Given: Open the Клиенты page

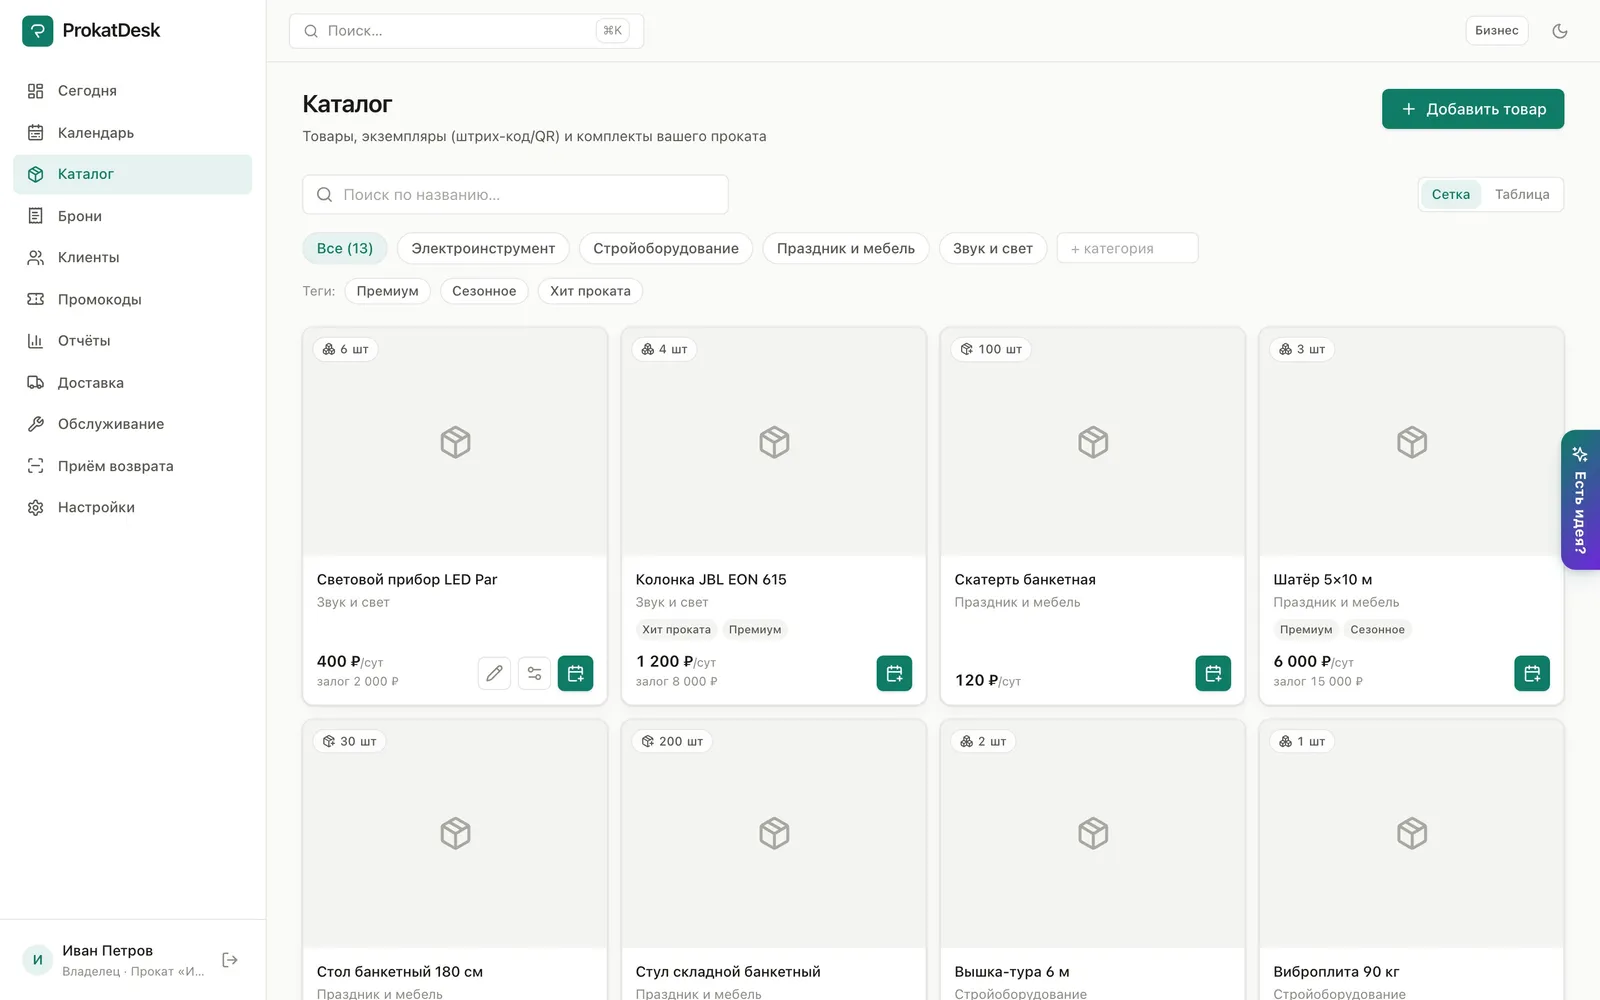Looking at the screenshot, I should click(x=132, y=258).
